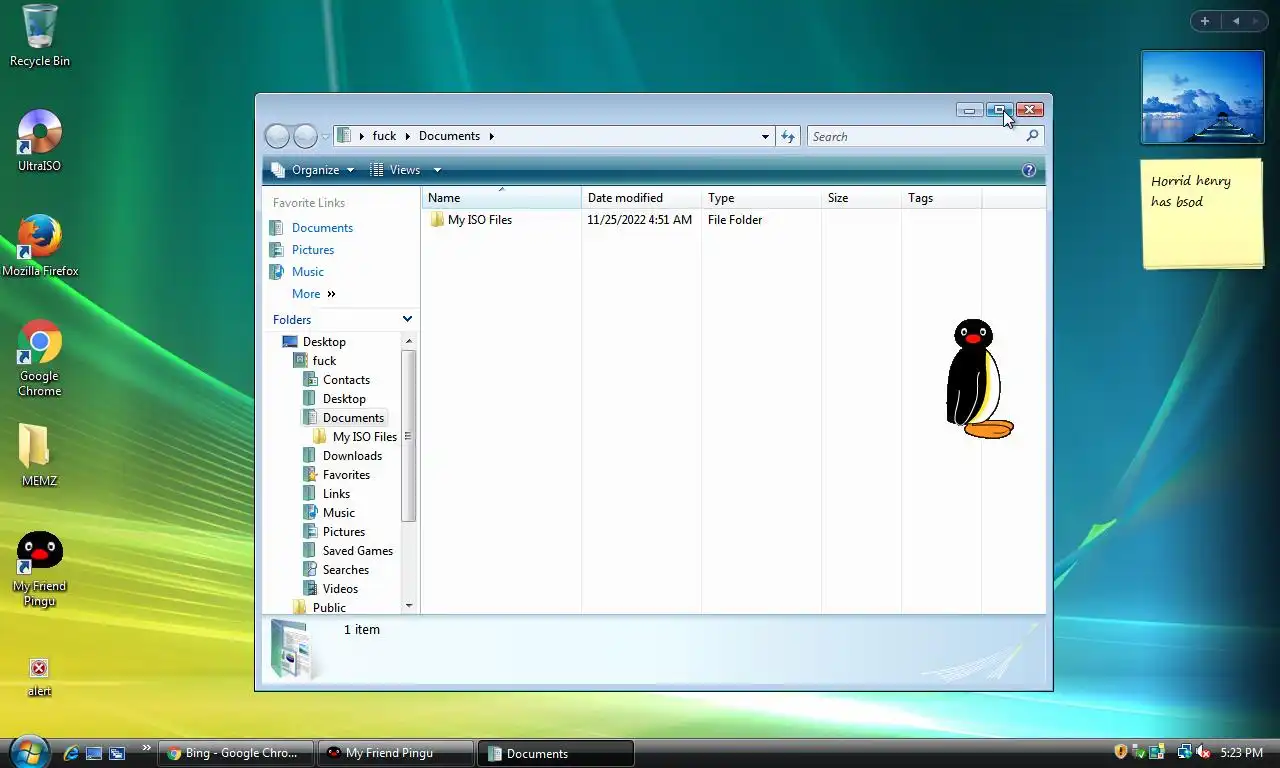This screenshot has width=1280, height=768.
Task: Open the recent pages dropdown arrow
Action: coord(325,137)
